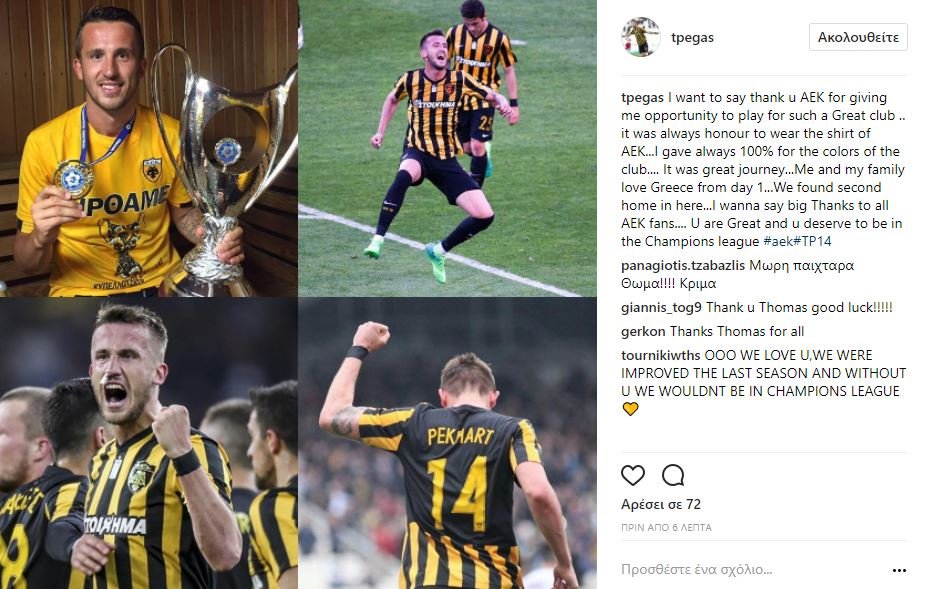This screenshot has width=932, height=589.
Task: Open commenter giannis_tog9 profile
Action: coord(662,308)
